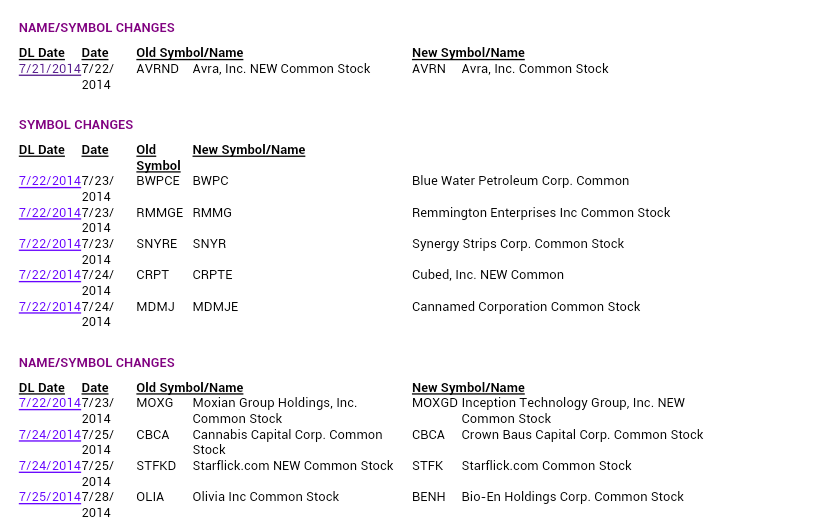Follow the 7/22/2014 link for CRPT
Viewport: 837px width, 526px height.
click(x=50, y=275)
